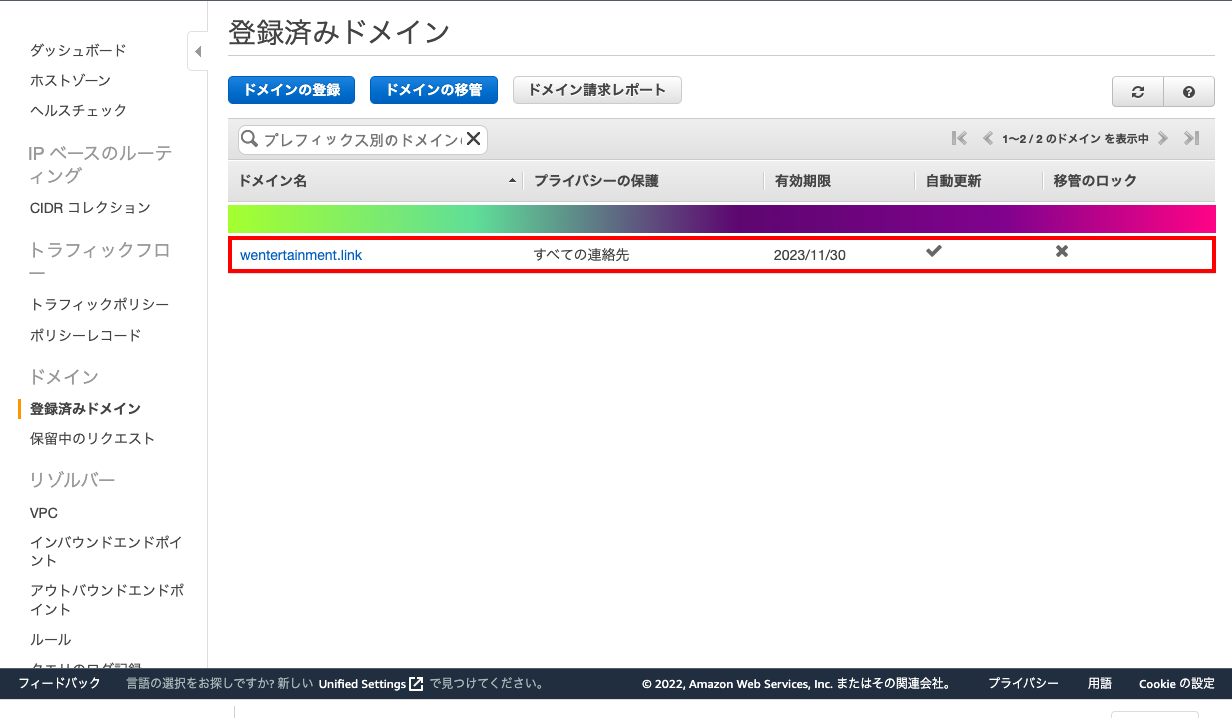The width and height of the screenshot is (1232, 718).
Task: Click the ドメインの移管 button
Action: (x=433, y=90)
